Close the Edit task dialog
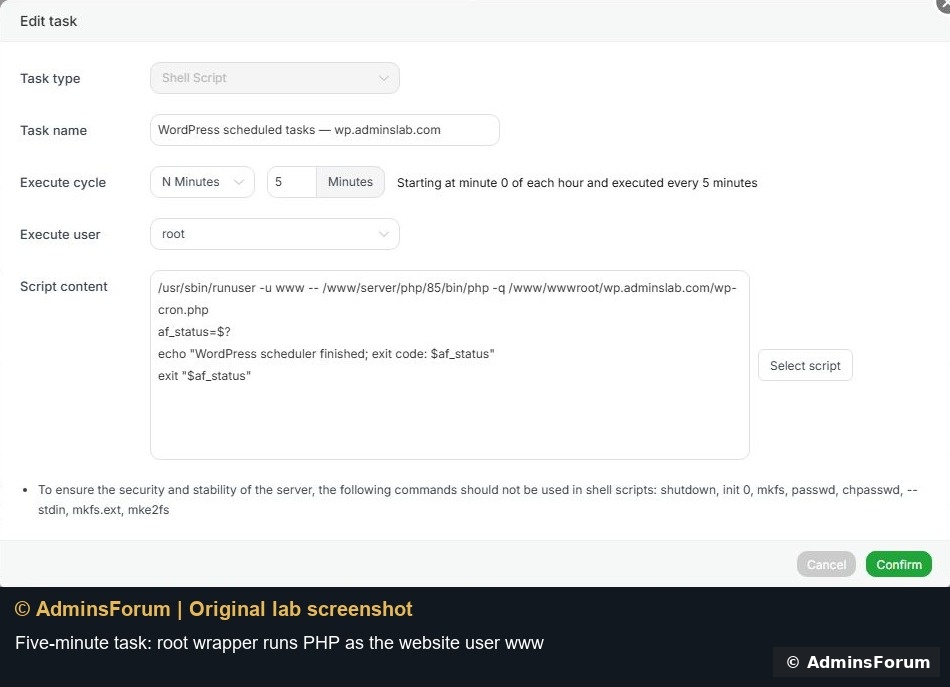950x687 pixels. 943,4
